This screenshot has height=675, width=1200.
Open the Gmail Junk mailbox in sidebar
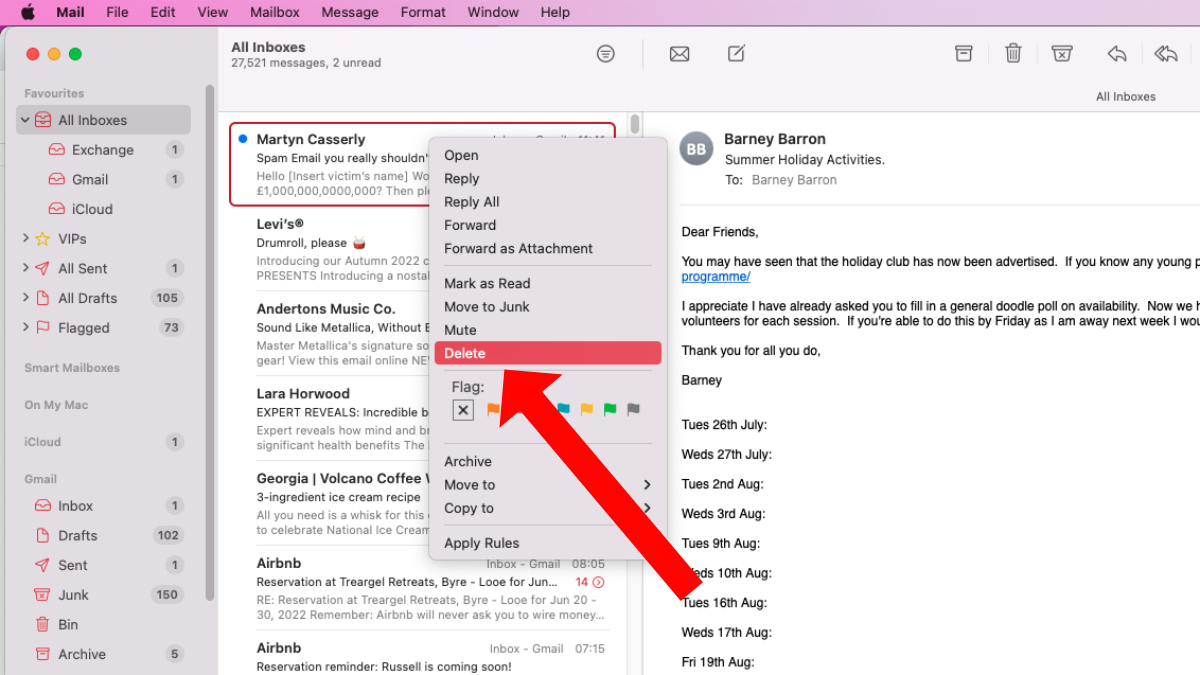click(x=73, y=594)
